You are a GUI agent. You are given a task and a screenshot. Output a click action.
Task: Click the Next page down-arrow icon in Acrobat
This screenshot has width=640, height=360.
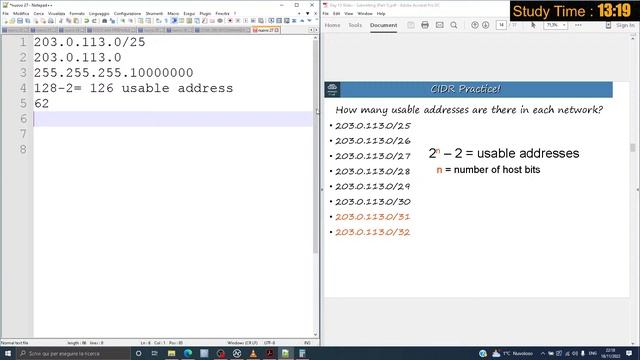pos(486,25)
